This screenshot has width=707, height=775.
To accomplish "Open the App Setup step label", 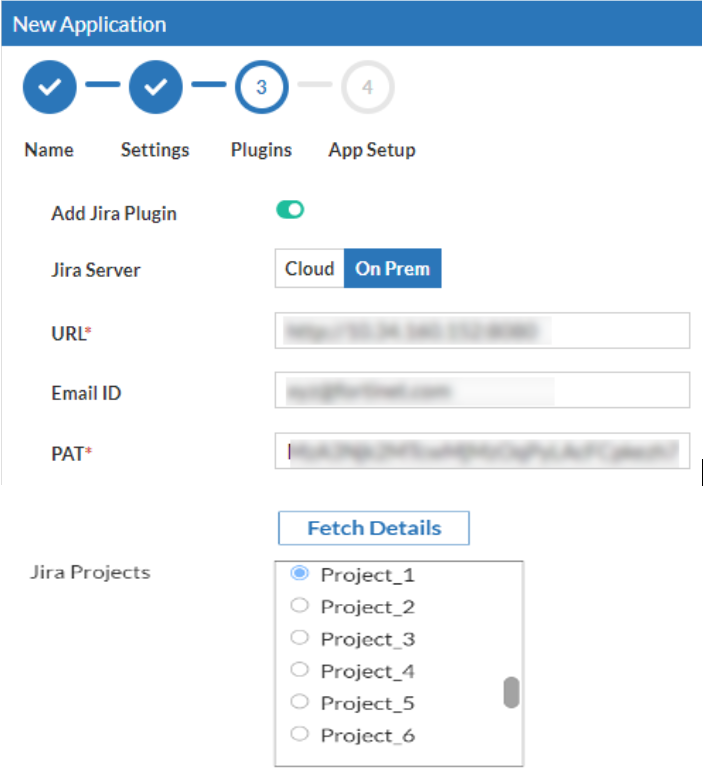I will 372,150.
